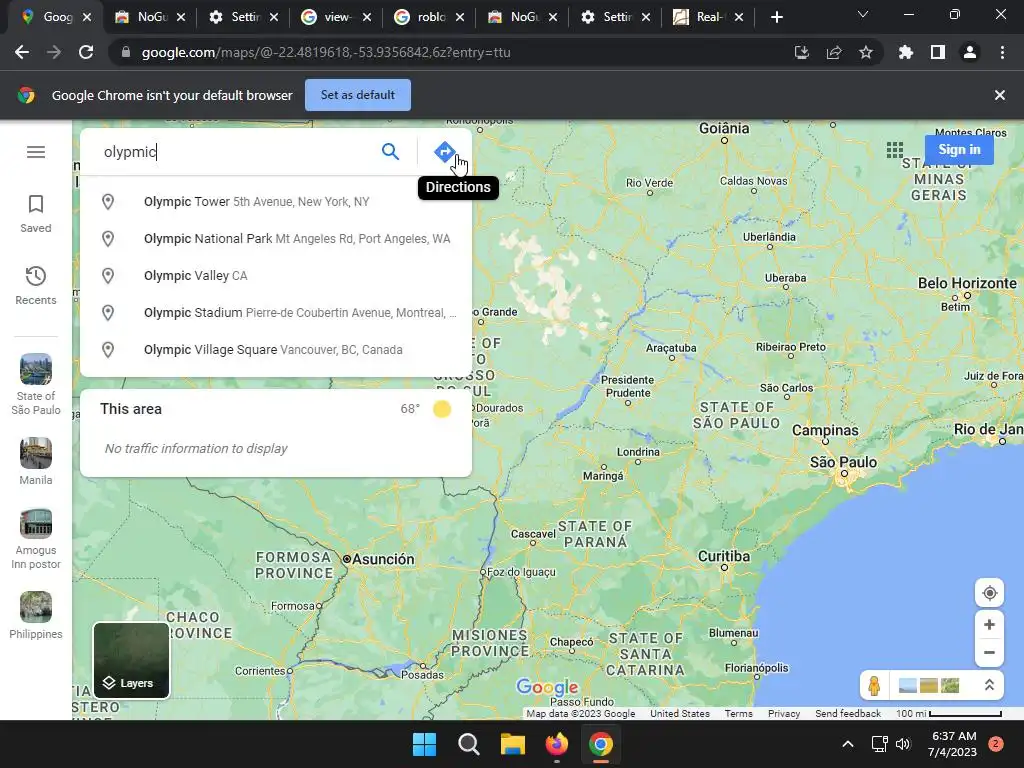Click the install app icon in address bar
1024x768 pixels.
(x=801, y=52)
